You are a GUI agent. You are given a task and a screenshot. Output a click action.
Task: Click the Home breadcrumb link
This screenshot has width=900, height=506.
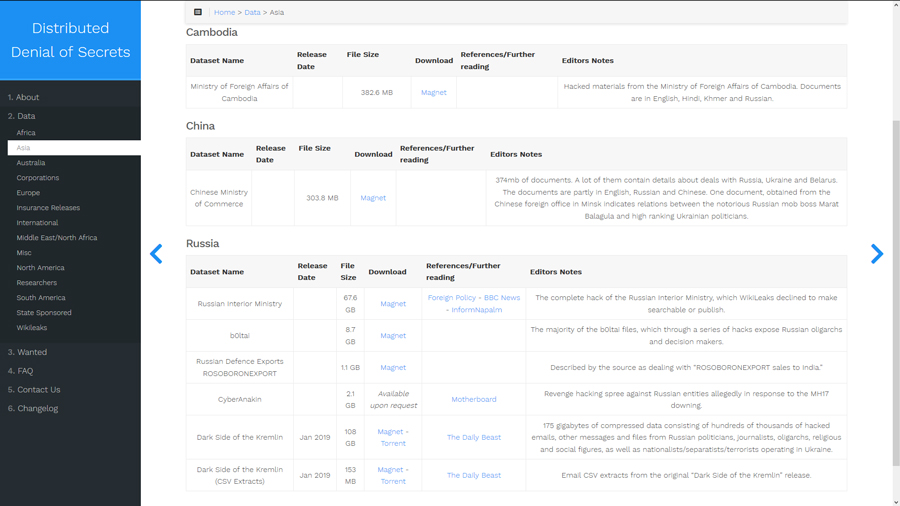point(224,12)
